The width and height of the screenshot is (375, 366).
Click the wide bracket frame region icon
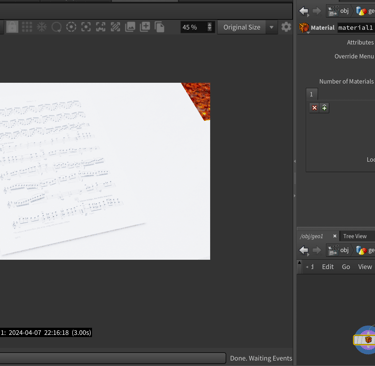[101, 27]
